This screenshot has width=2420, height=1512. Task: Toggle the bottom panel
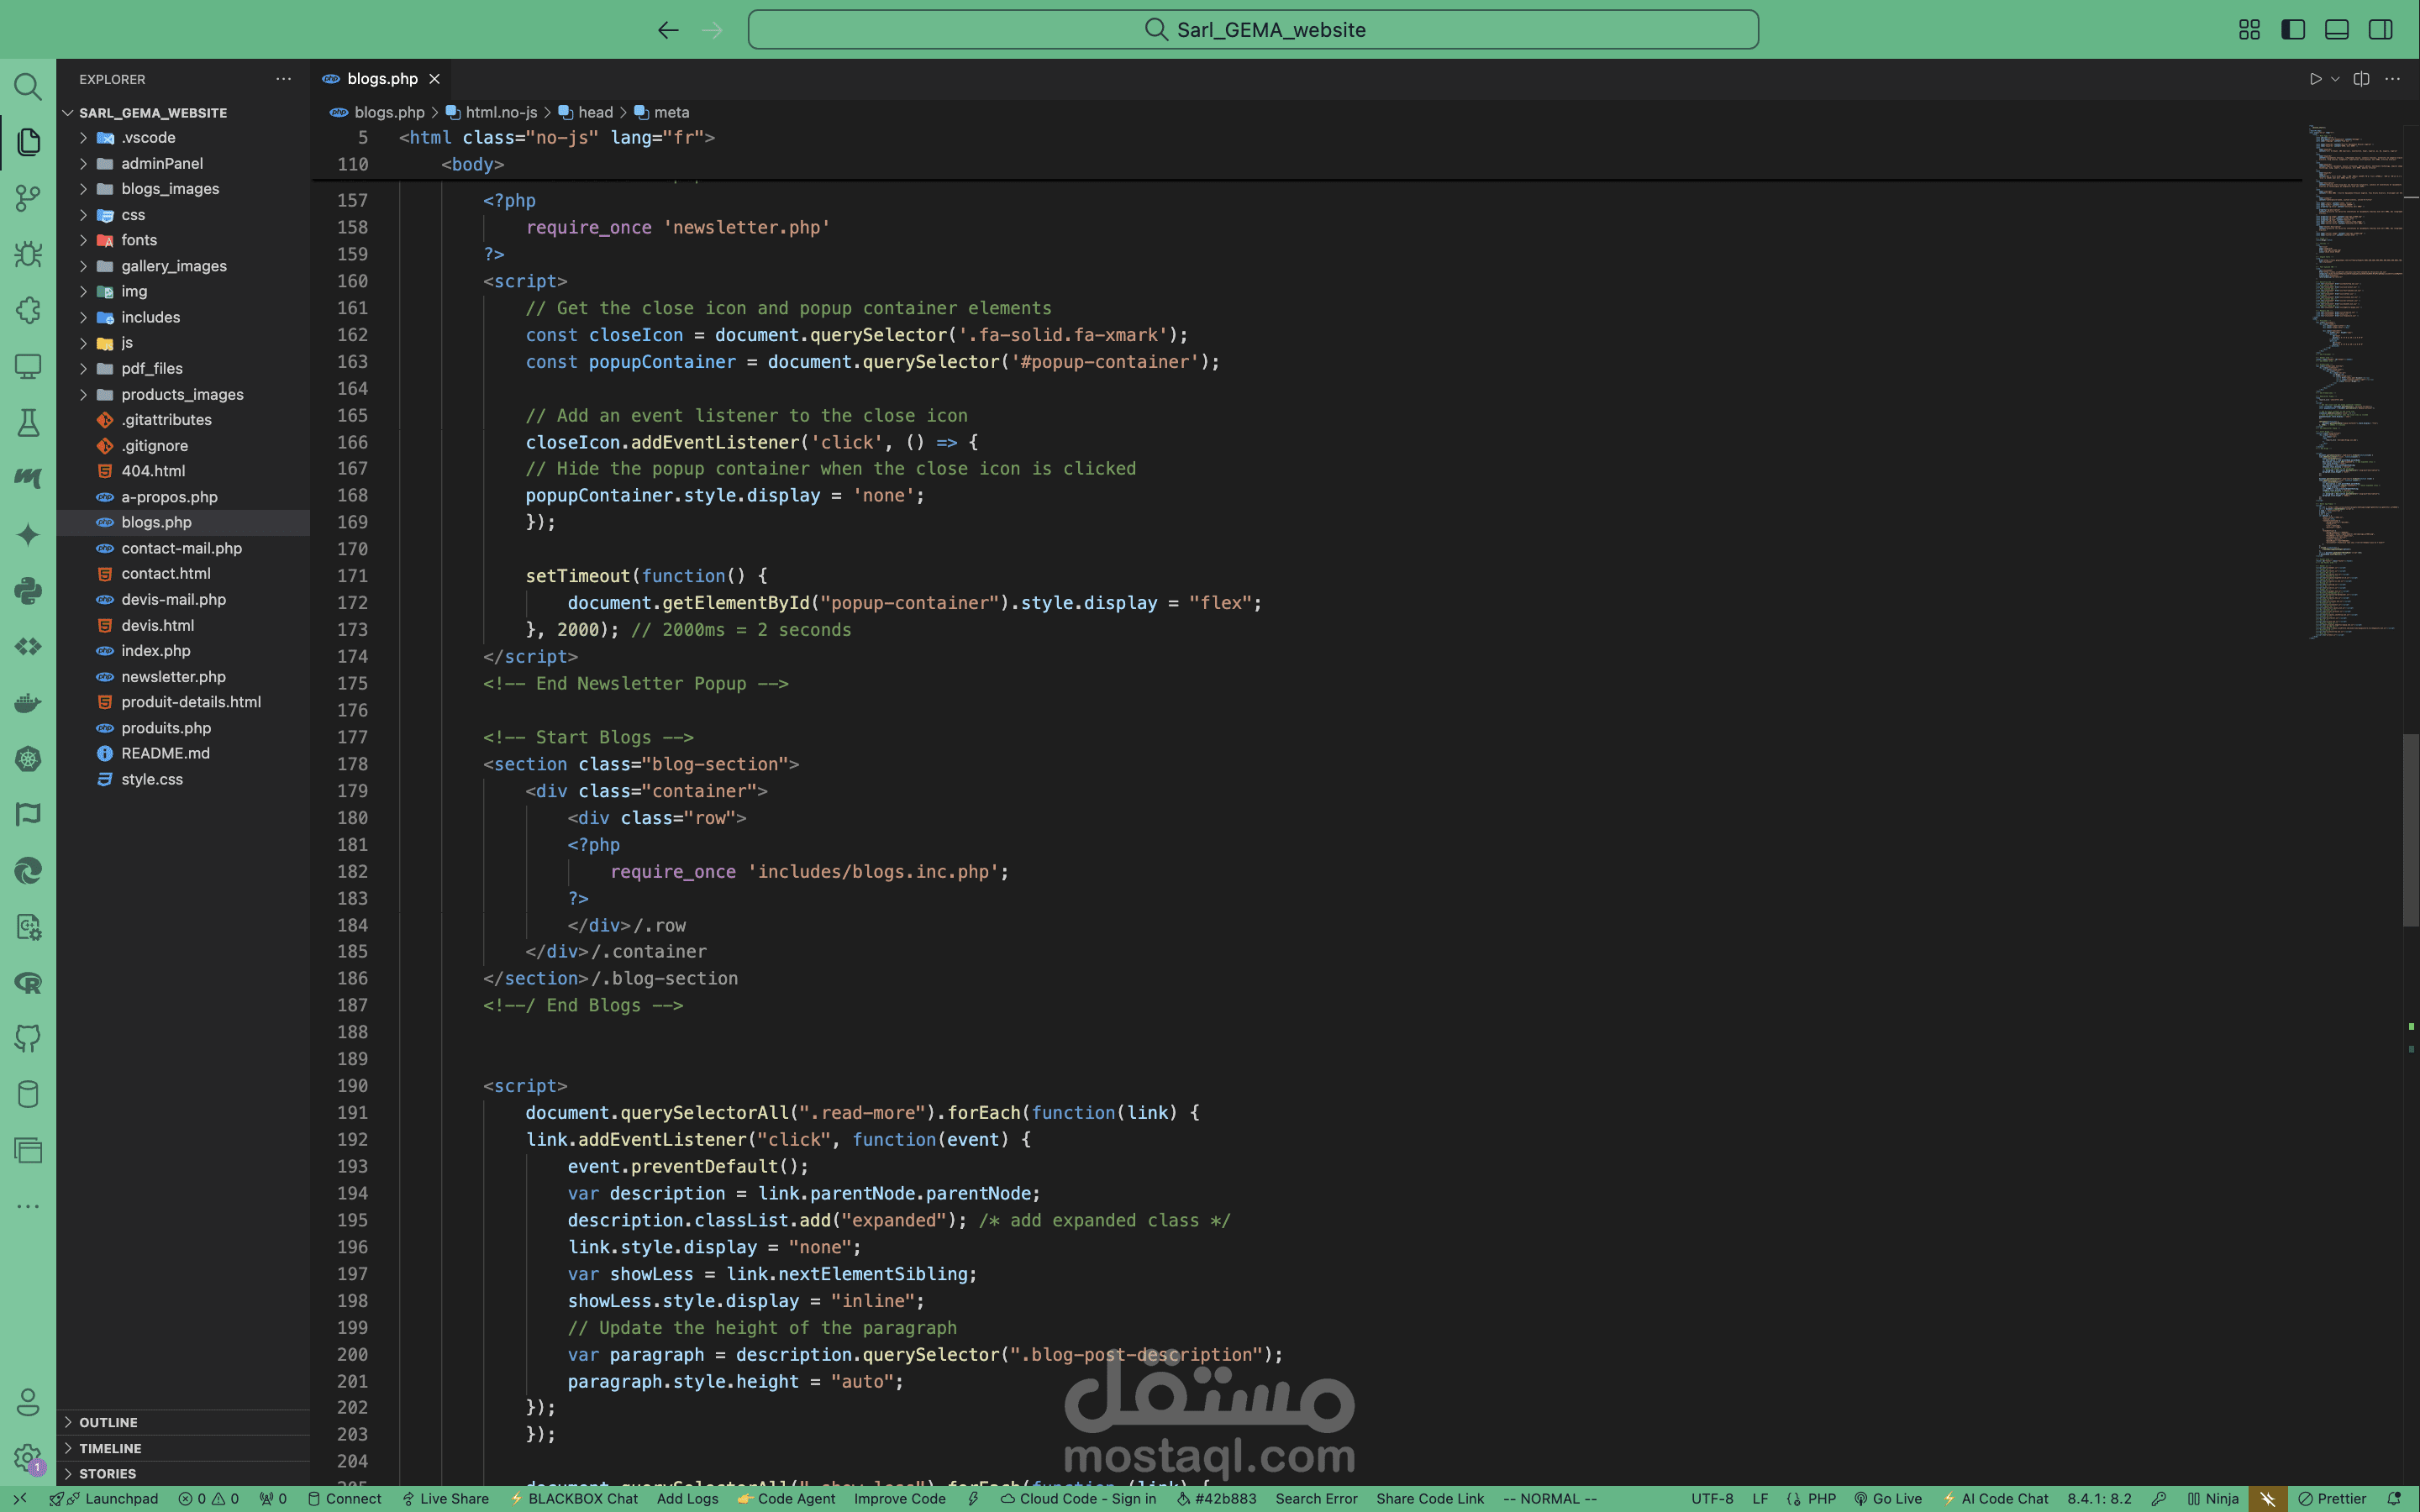tap(2337, 30)
